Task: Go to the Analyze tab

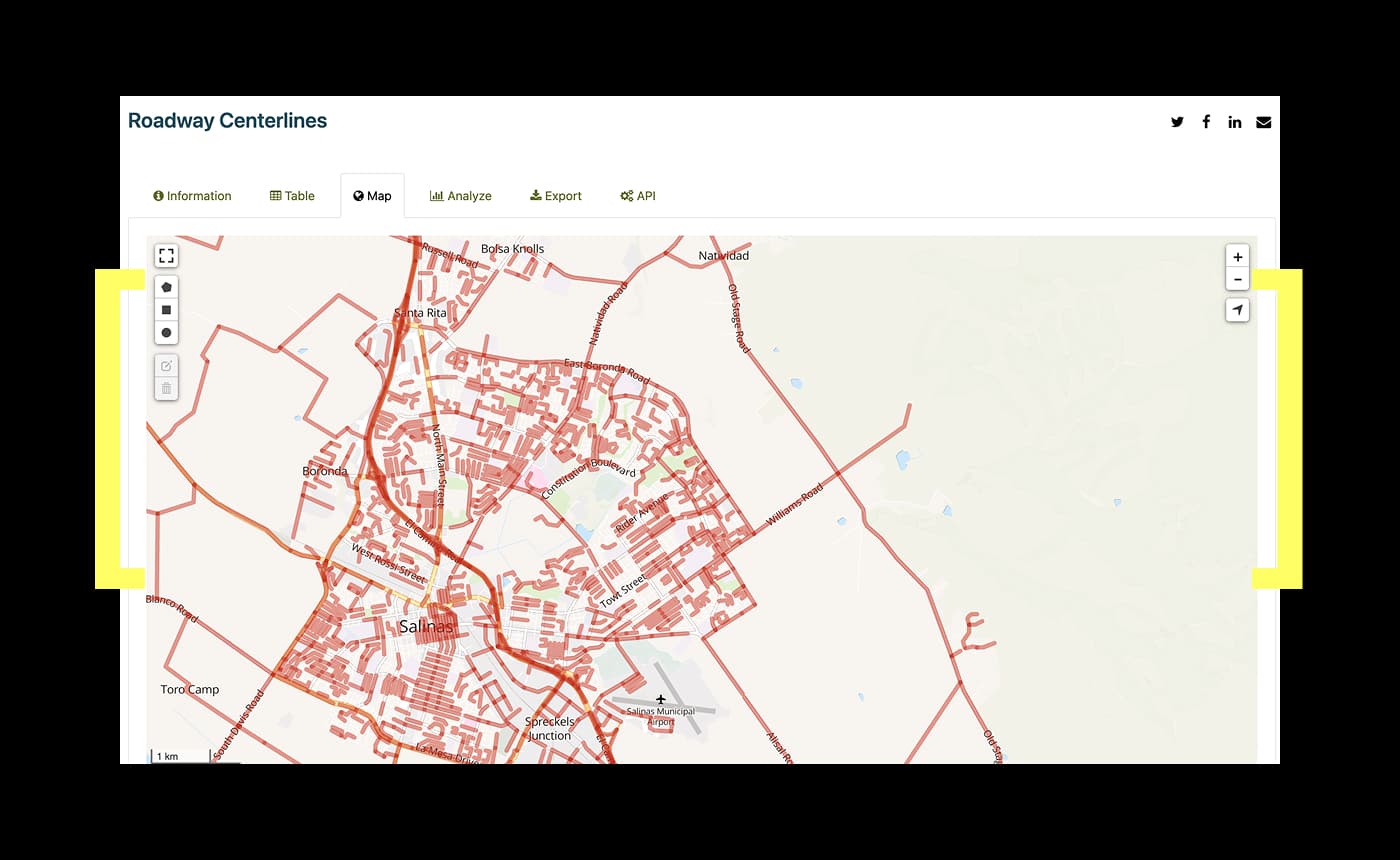Action: 460,196
